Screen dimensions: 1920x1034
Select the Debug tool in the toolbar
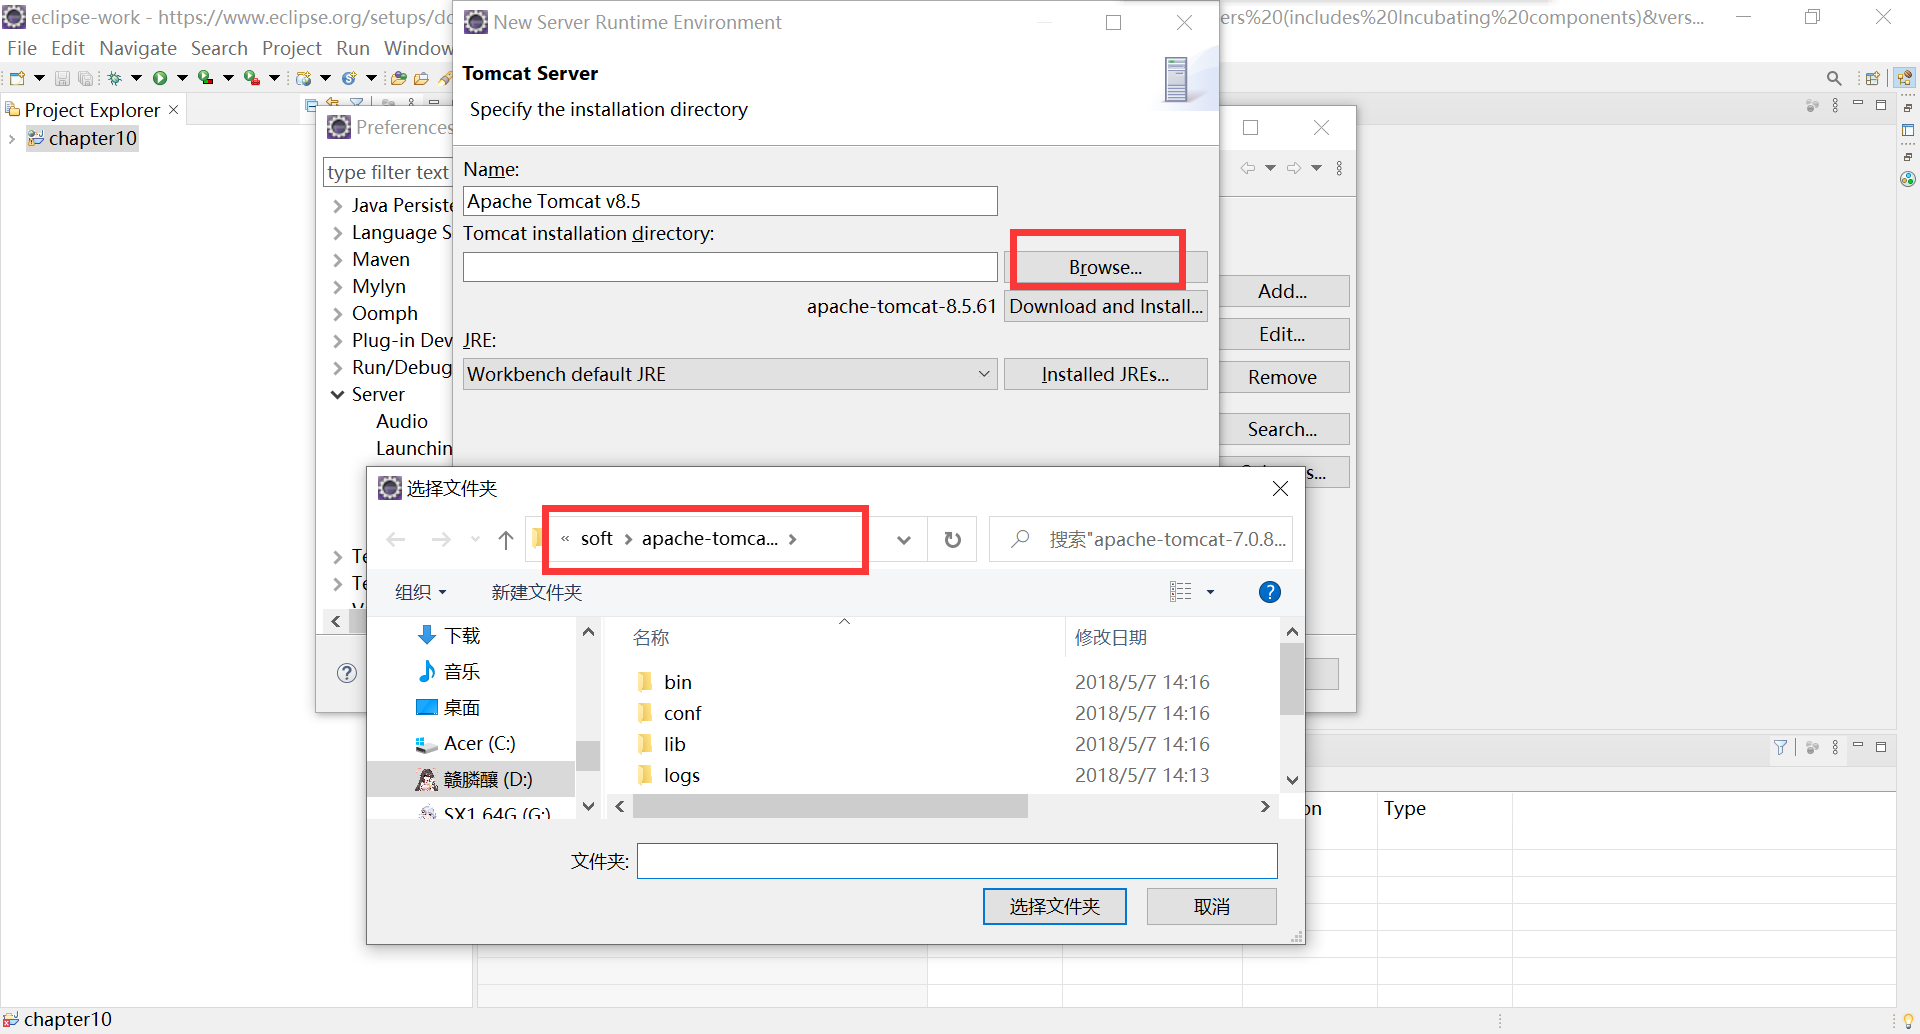click(115, 77)
